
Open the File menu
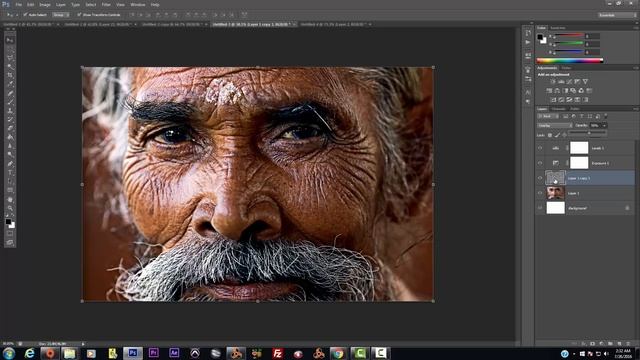point(19,4)
